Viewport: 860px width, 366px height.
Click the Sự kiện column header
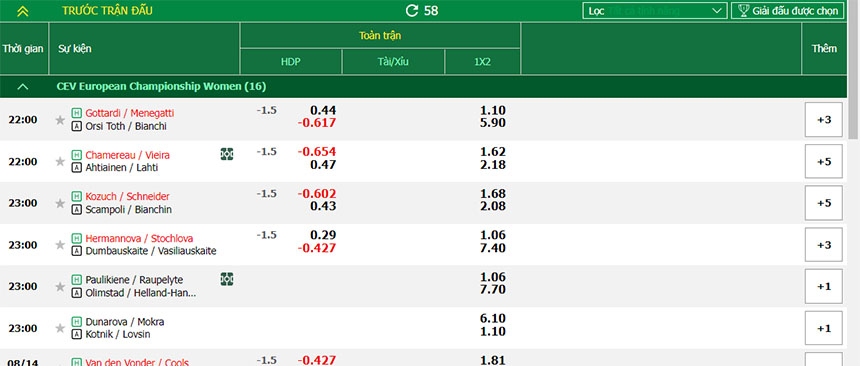tap(144, 48)
